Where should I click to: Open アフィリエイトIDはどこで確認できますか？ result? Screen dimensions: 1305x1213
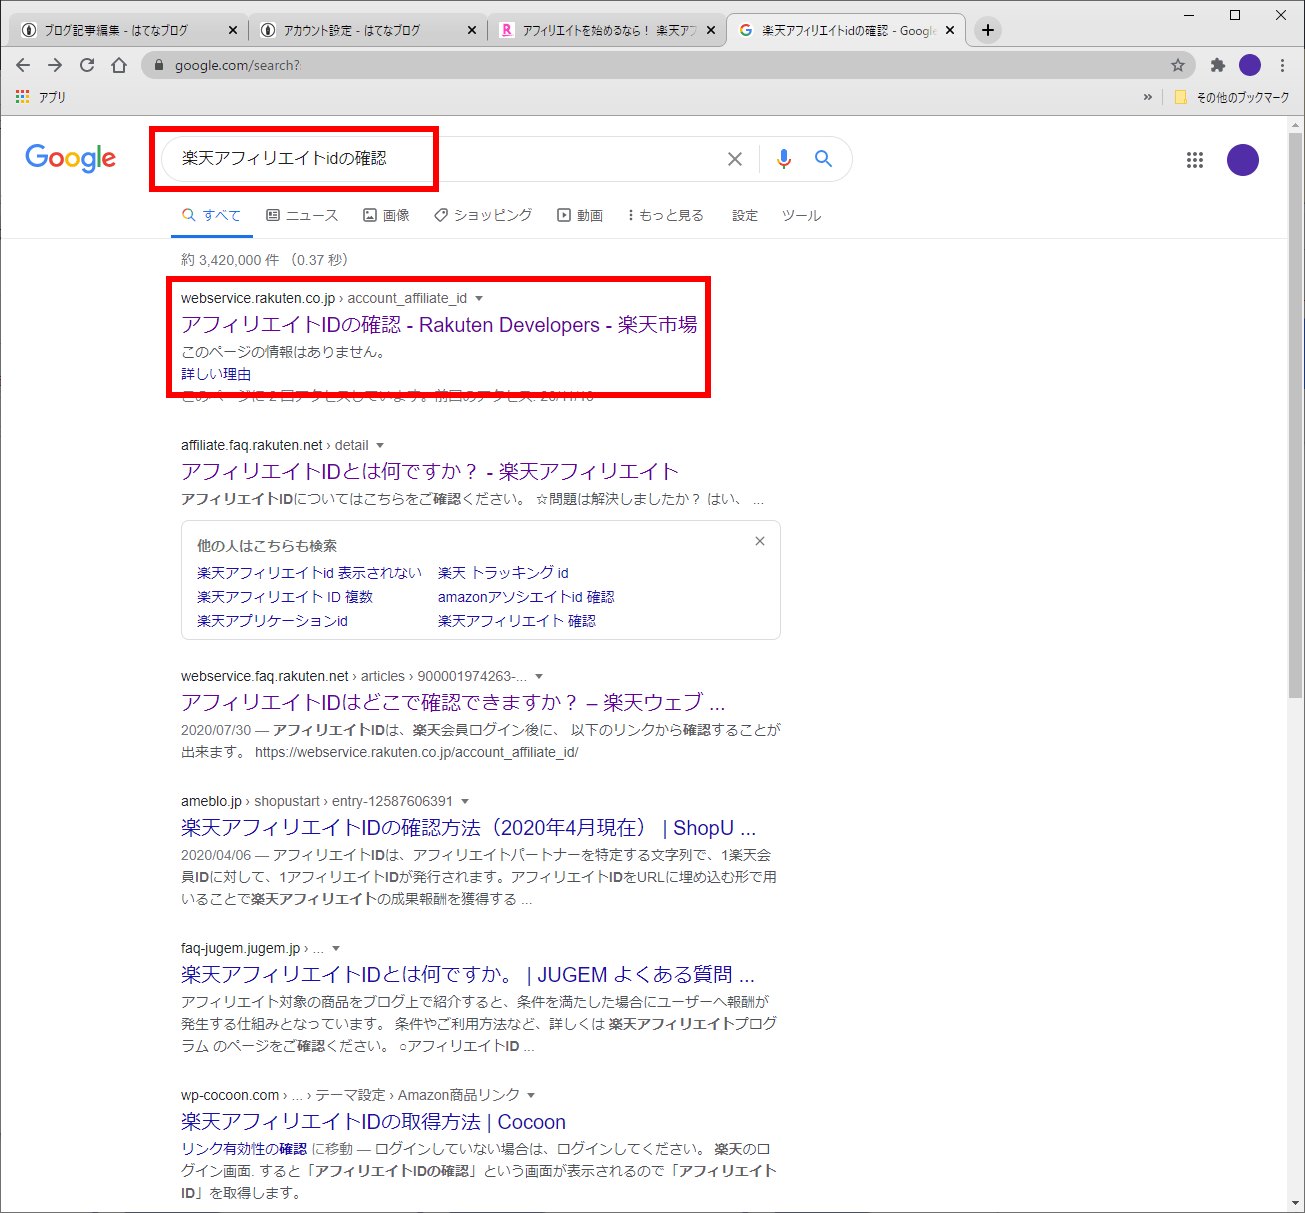pos(453,703)
